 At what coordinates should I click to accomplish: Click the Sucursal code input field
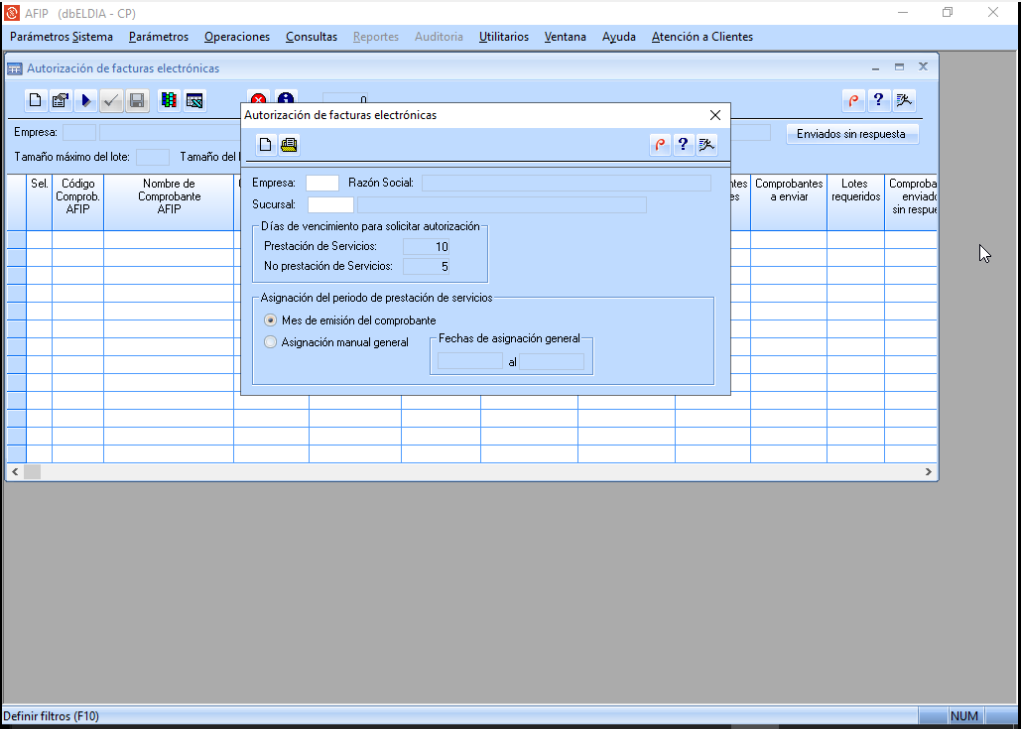click(331, 205)
